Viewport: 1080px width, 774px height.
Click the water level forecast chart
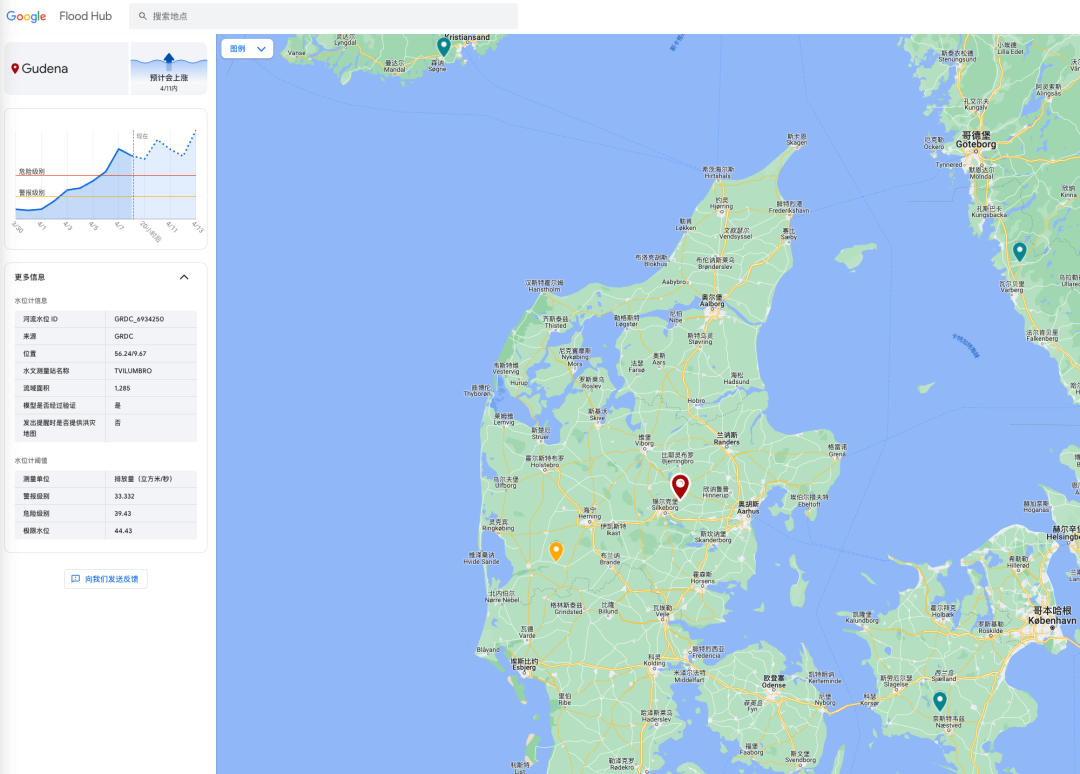pos(106,178)
